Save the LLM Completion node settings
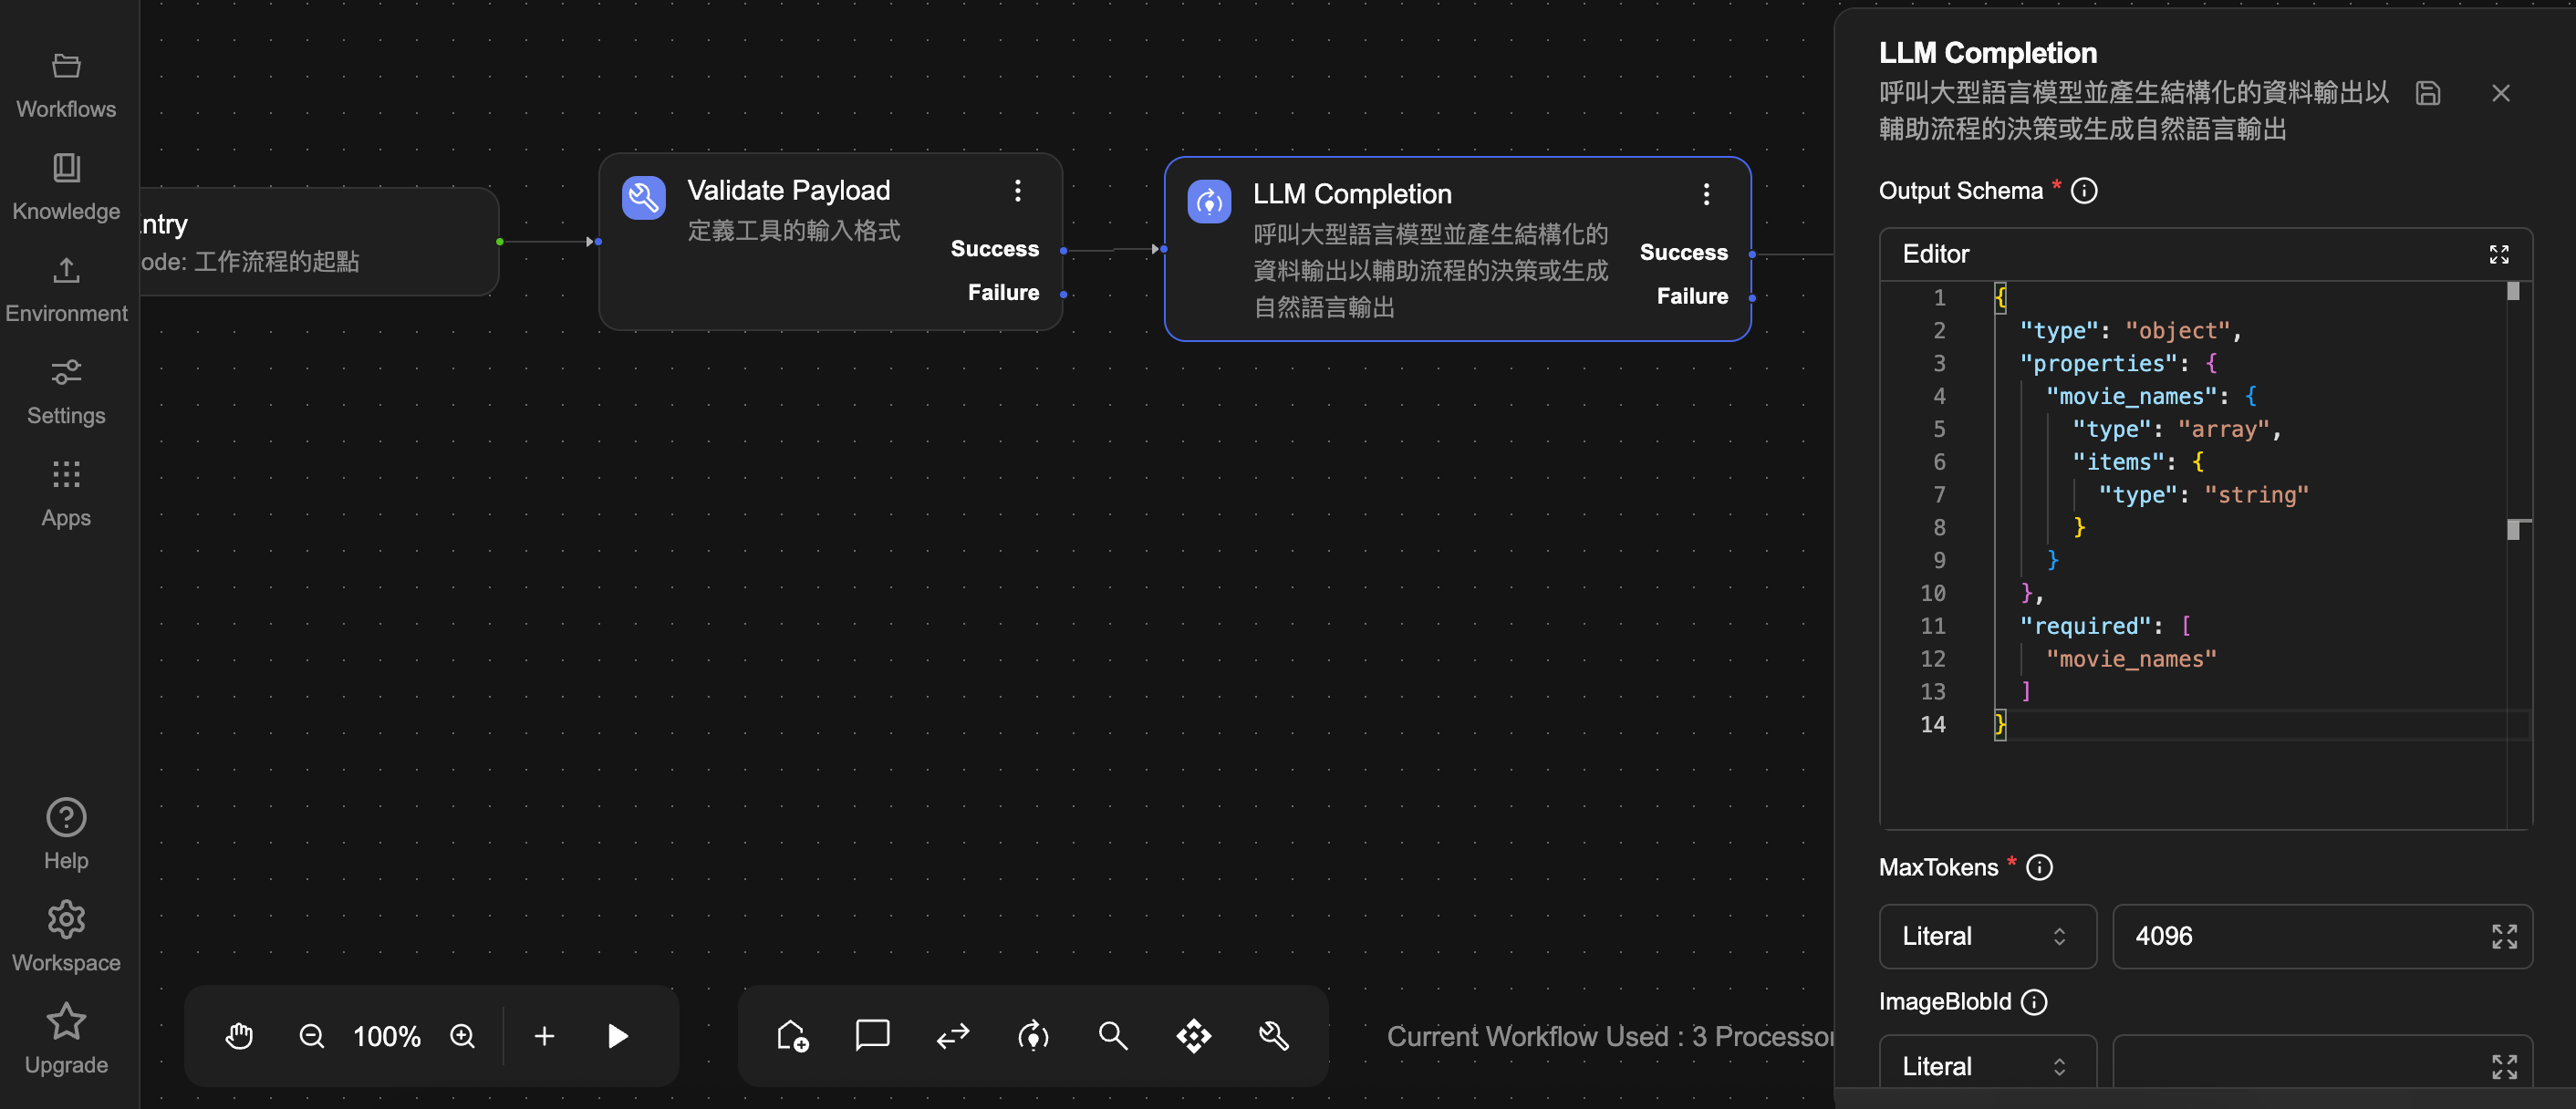The height and width of the screenshot is (1109, 2576). tap(2428, 93)
